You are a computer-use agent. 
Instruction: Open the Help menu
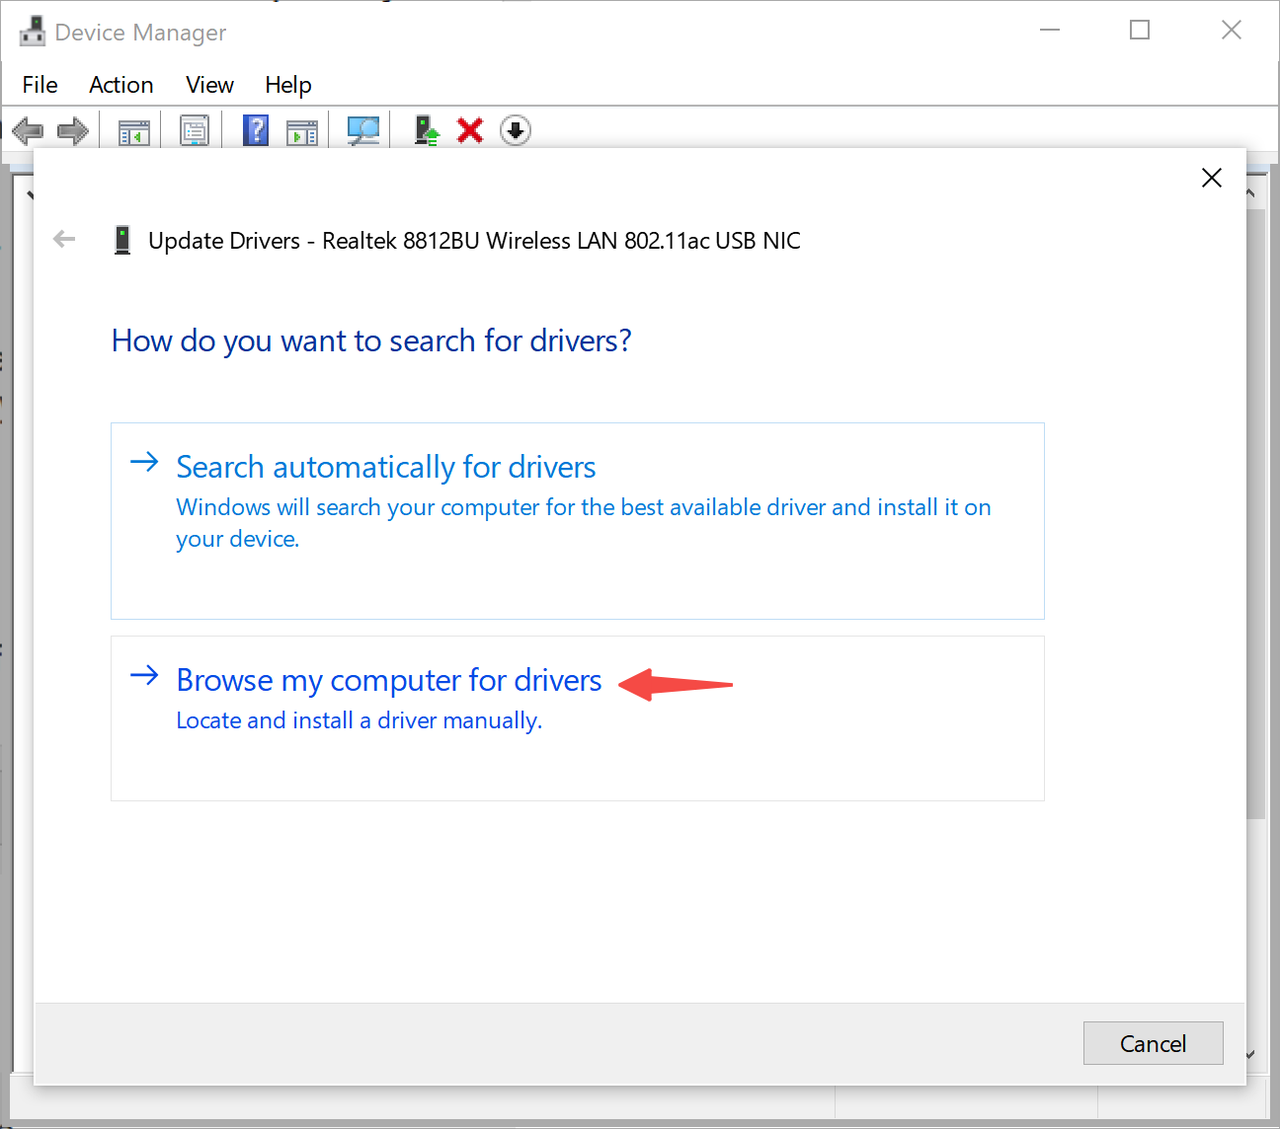tap(288, 85)
